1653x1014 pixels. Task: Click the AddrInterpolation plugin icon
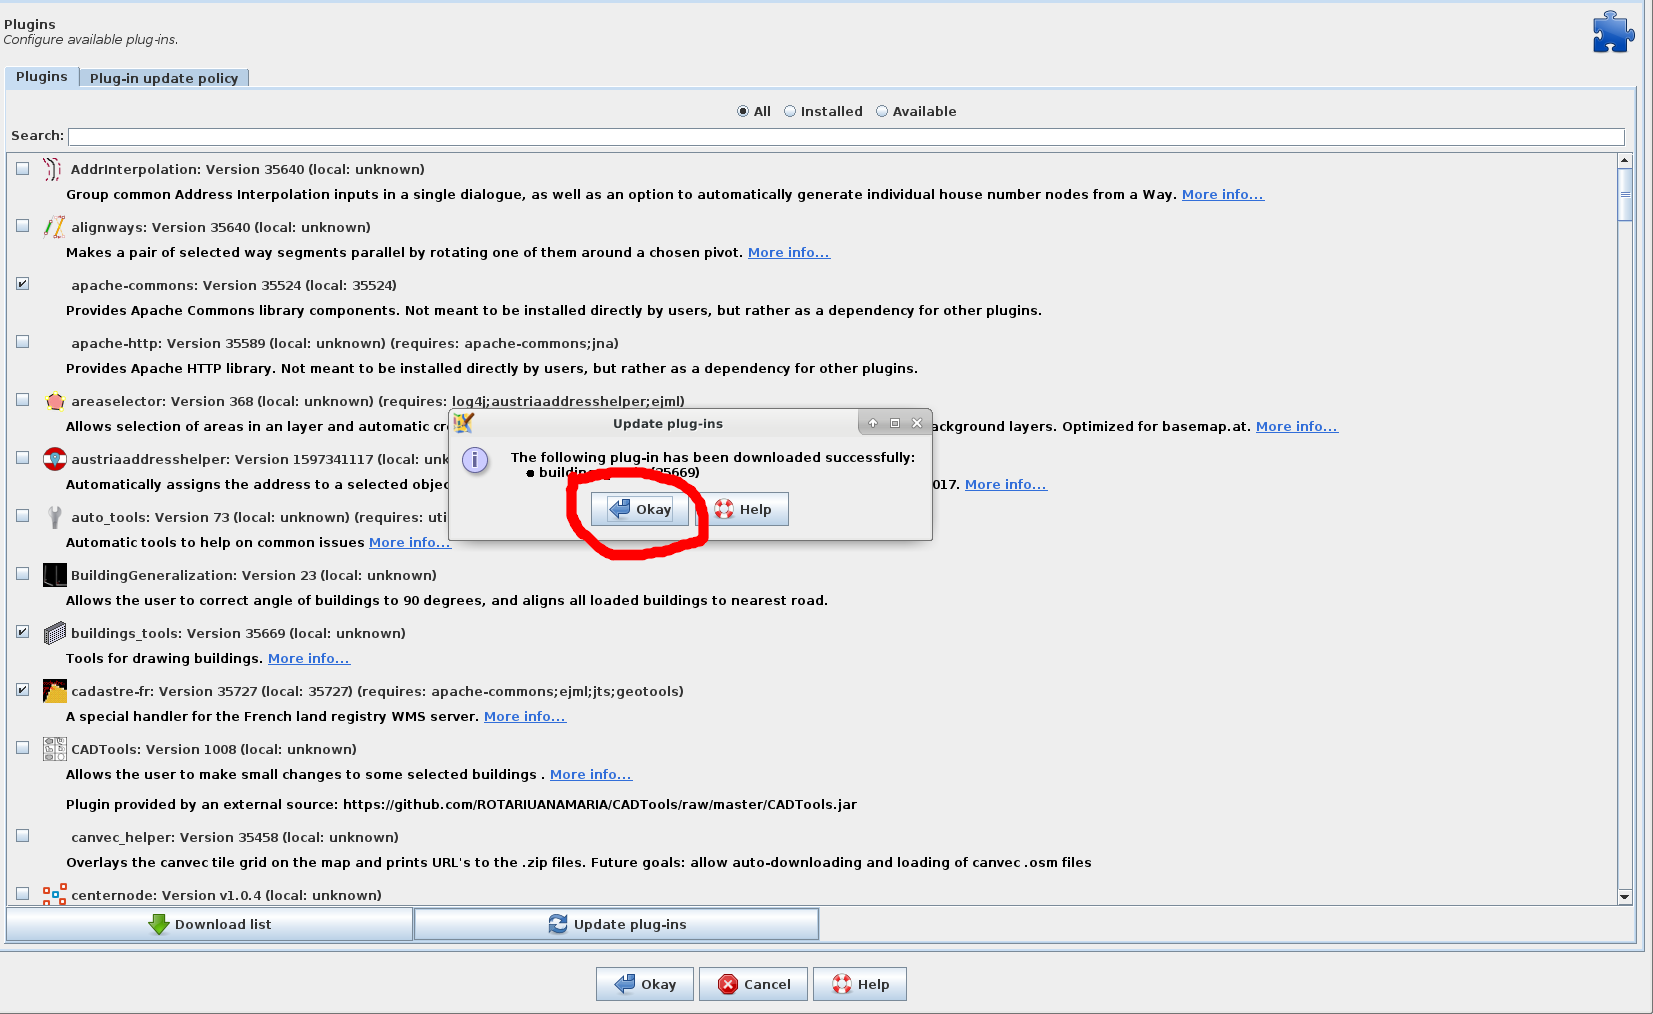pyautogui.click(x=53, y=170)
